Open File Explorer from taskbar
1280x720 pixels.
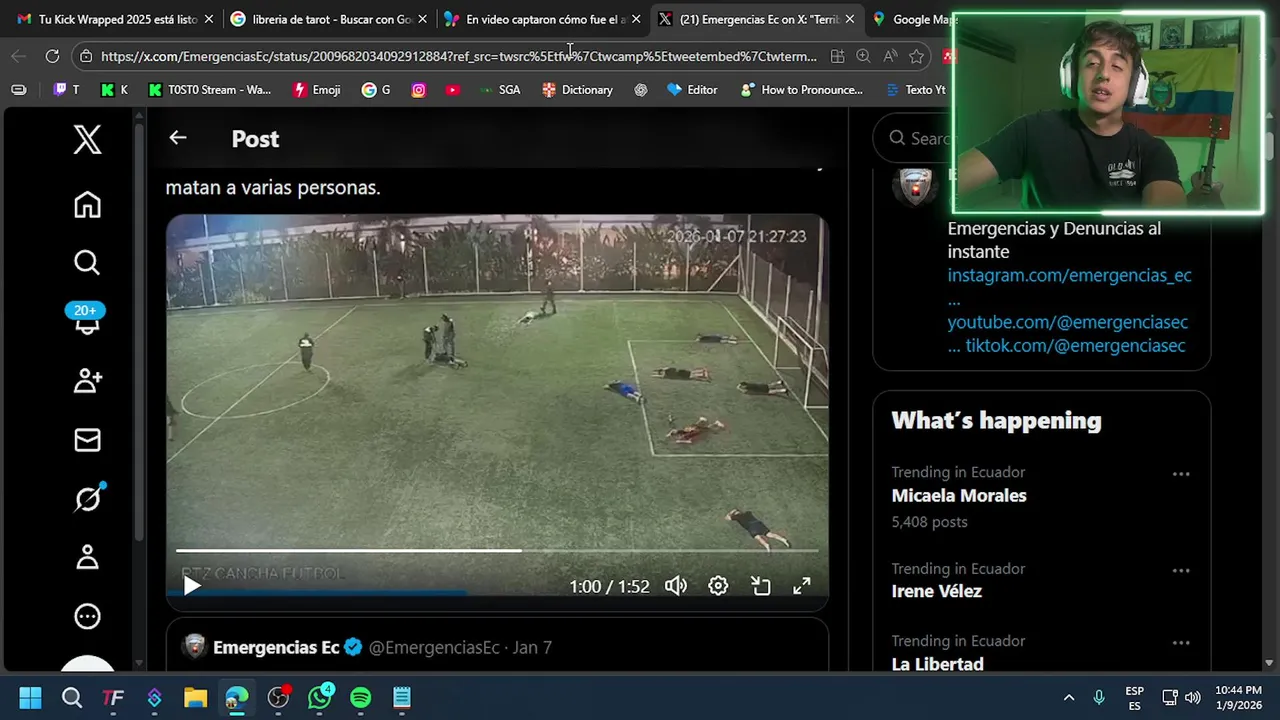click(195, 697)
